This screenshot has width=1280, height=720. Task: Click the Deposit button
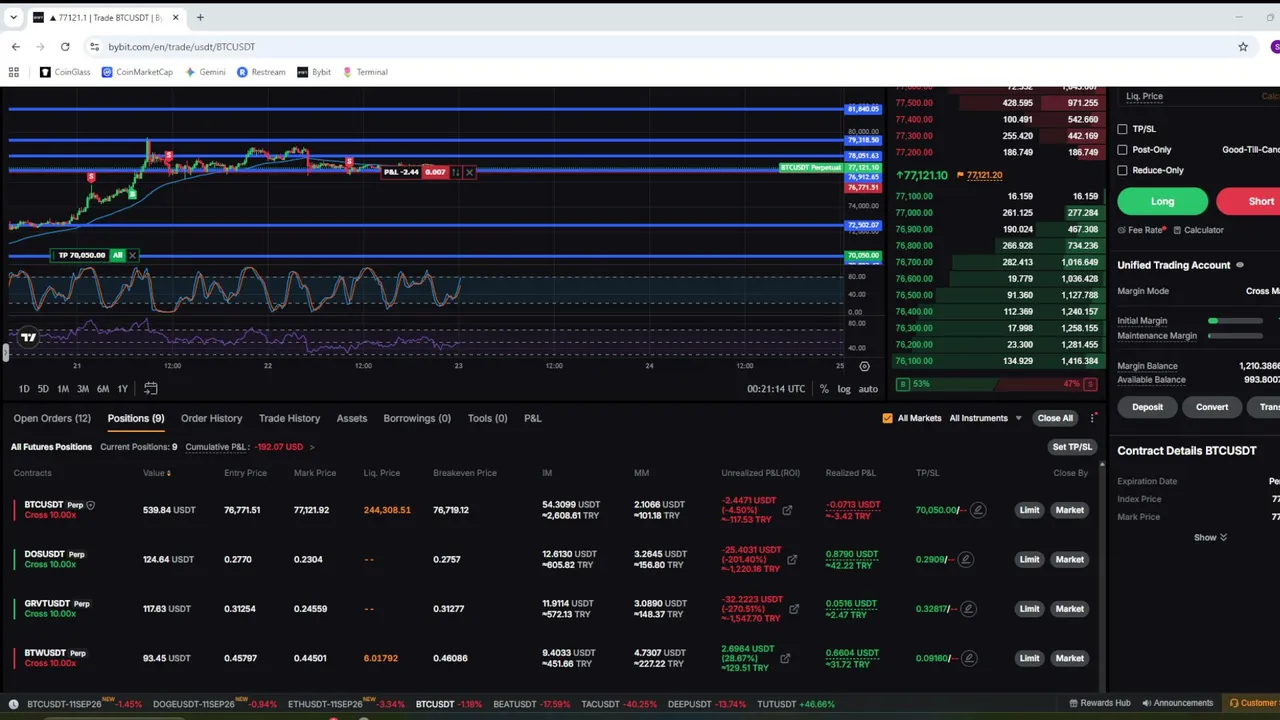click(1147, 407)
